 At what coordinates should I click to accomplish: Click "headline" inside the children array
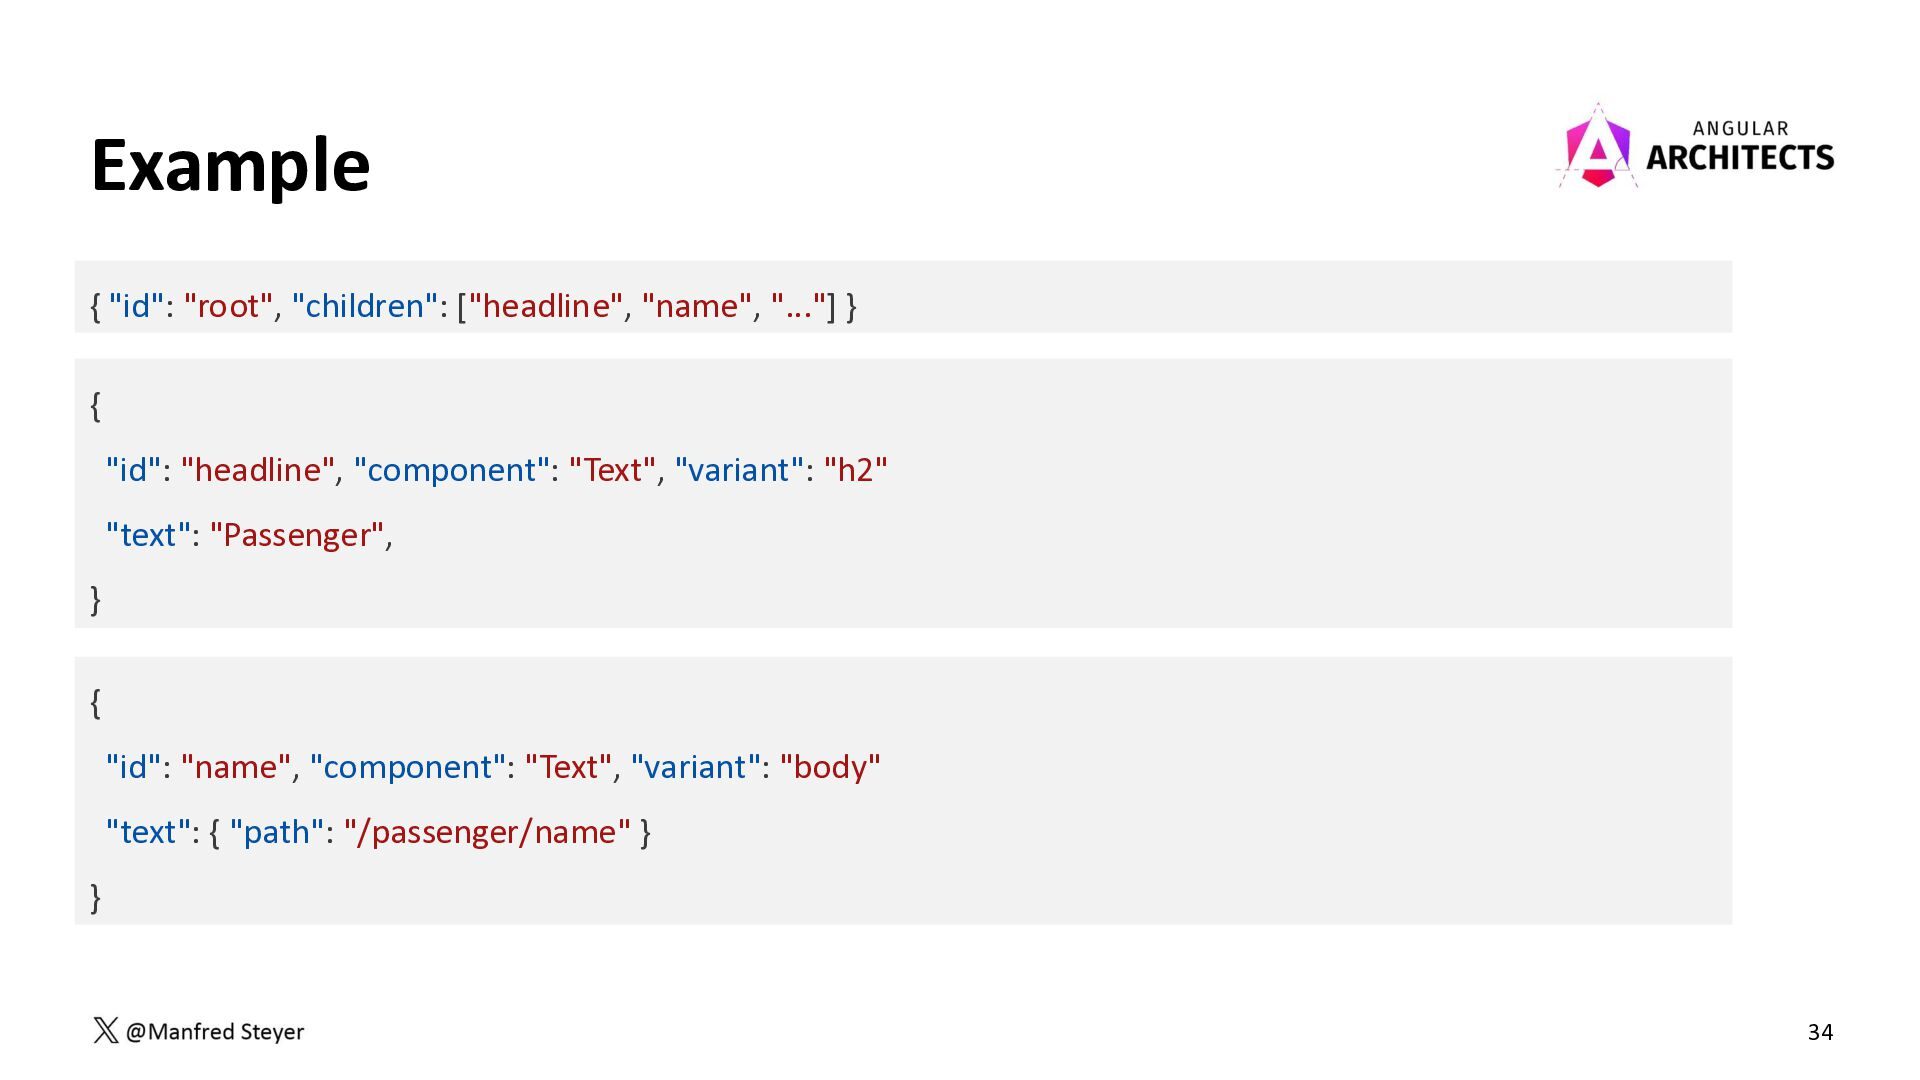pyautogui.click(x=546, y=305)
